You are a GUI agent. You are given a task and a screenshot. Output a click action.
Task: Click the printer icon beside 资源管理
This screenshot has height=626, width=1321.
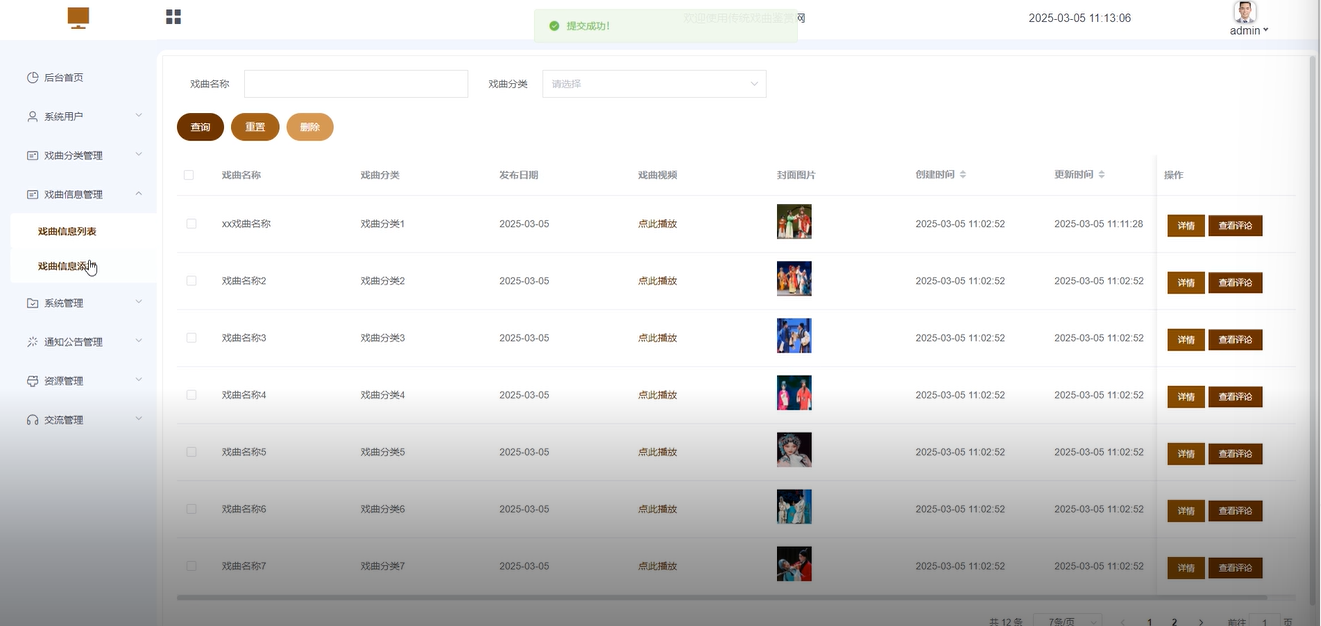pos(33,381)
